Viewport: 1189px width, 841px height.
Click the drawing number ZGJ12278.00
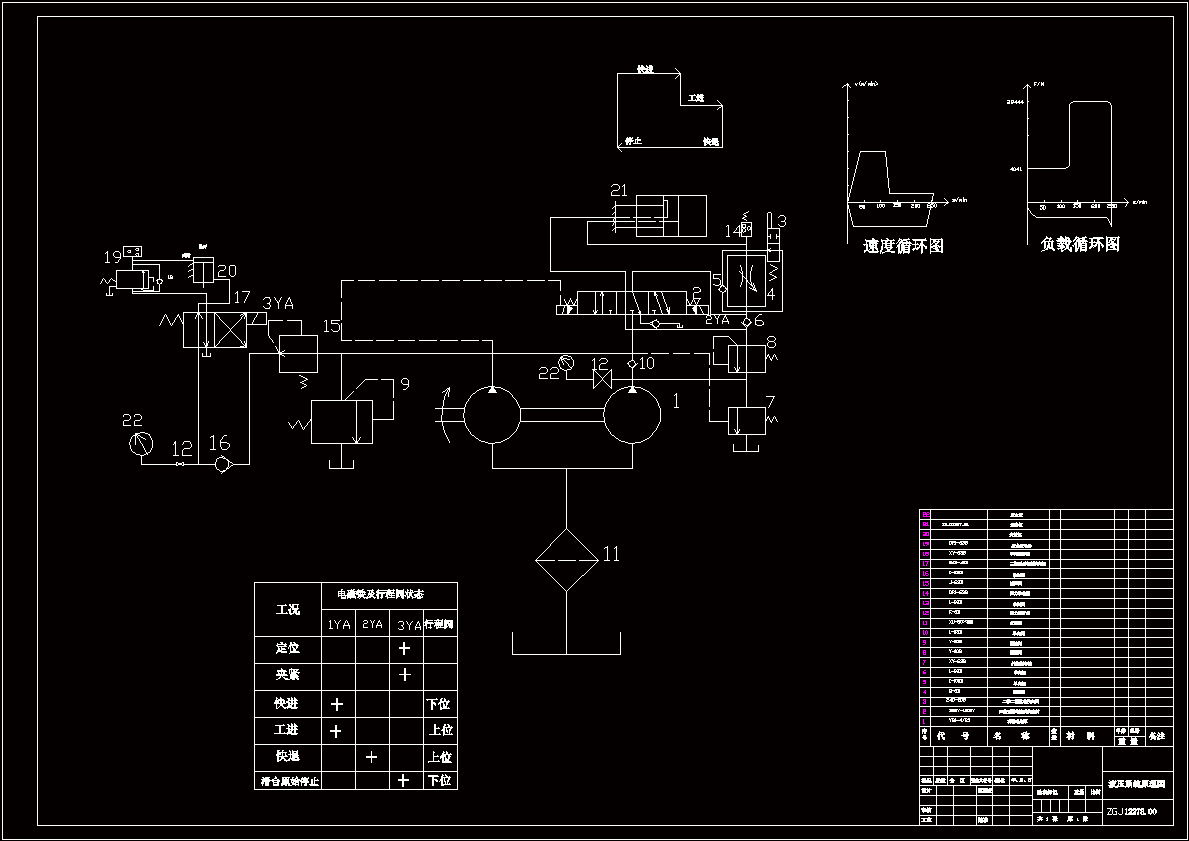tap(1132, 812)
